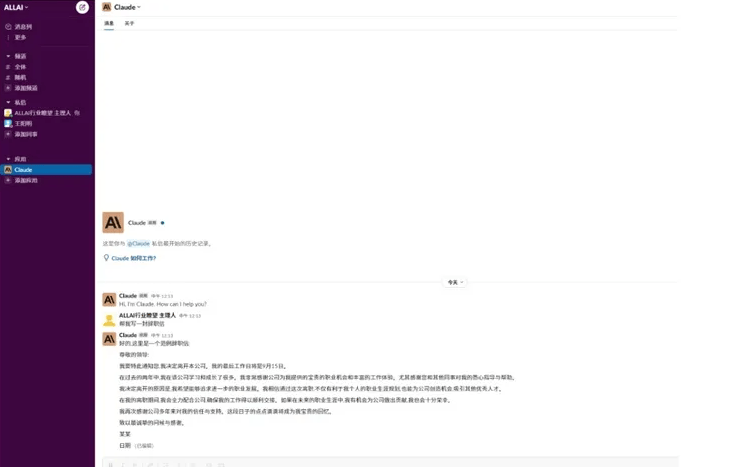Image resolution: width=750 pixels, height=467 pixels.
Task: Click 添加应用 plus icon
Action: pyautogui.click(x=8, y=180)
